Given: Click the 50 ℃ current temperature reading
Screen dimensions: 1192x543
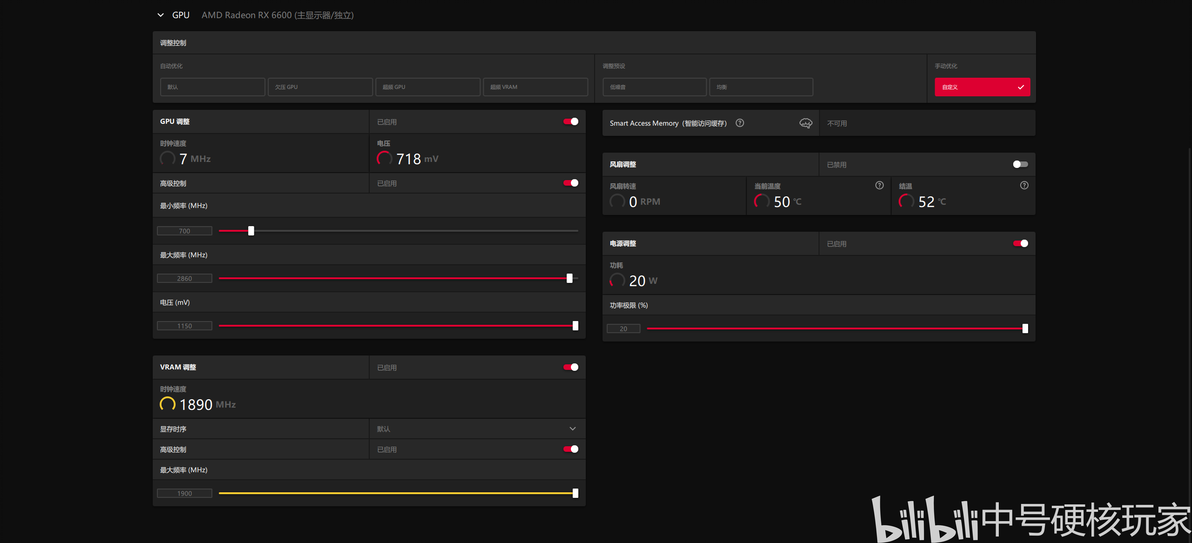Looking at the screenshot, I should click(x=788, y=202).
